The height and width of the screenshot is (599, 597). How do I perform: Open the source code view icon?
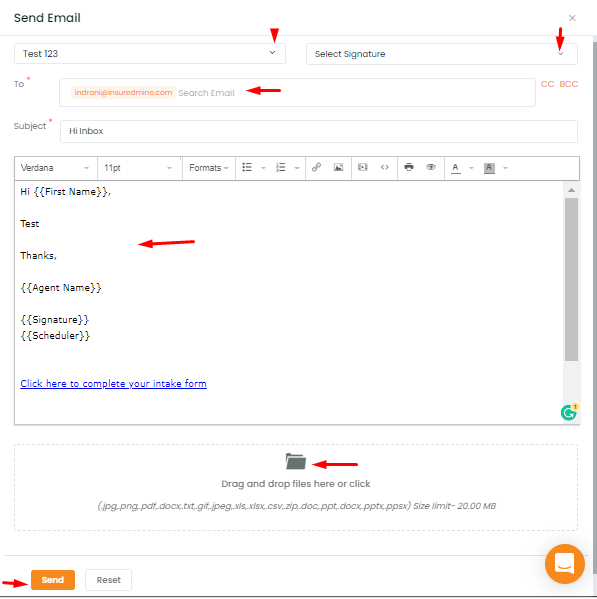pyautogui.click(x=385, y=167)
